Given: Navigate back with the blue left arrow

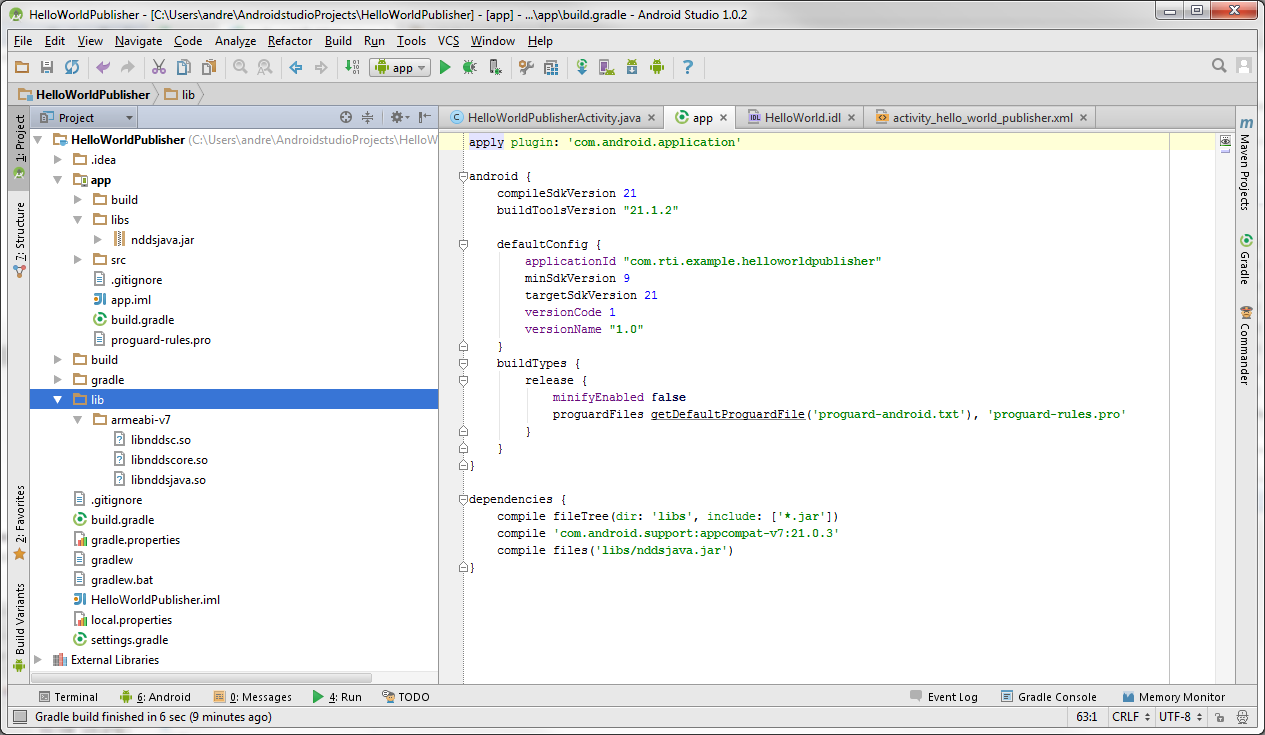Looking at the screenshot, I should pyautogui.click(x=296, y=67).
